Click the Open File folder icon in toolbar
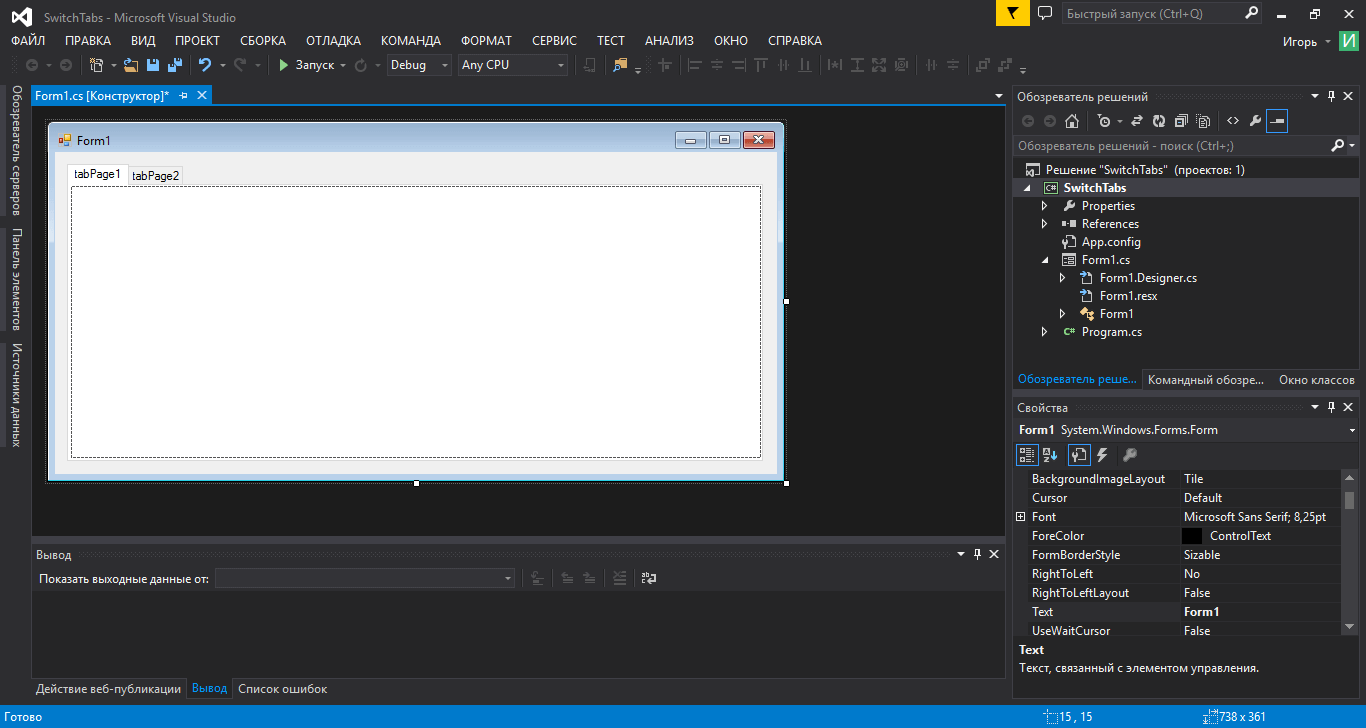This screenshot has height=728, width=1366. pyautogui.click(x=131, y=65)
